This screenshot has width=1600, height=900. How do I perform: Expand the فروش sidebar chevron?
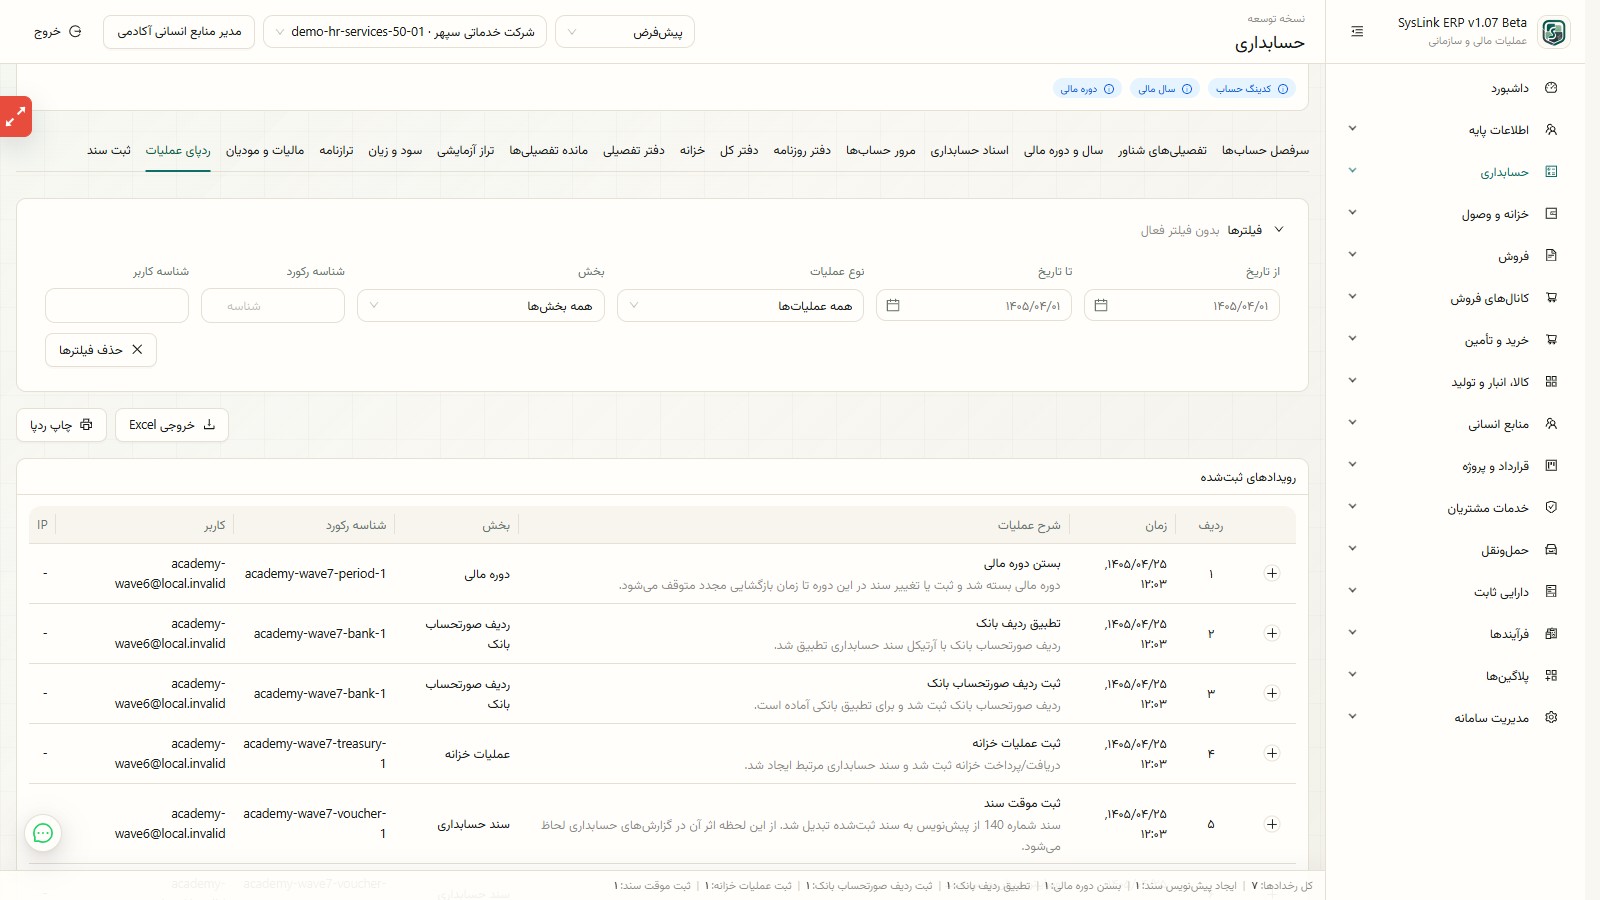(x=1352, y=255)
